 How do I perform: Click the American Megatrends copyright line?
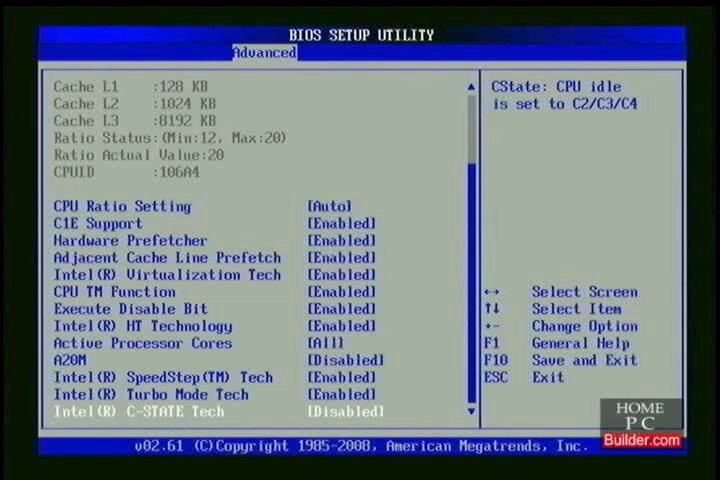pos(361,446)
